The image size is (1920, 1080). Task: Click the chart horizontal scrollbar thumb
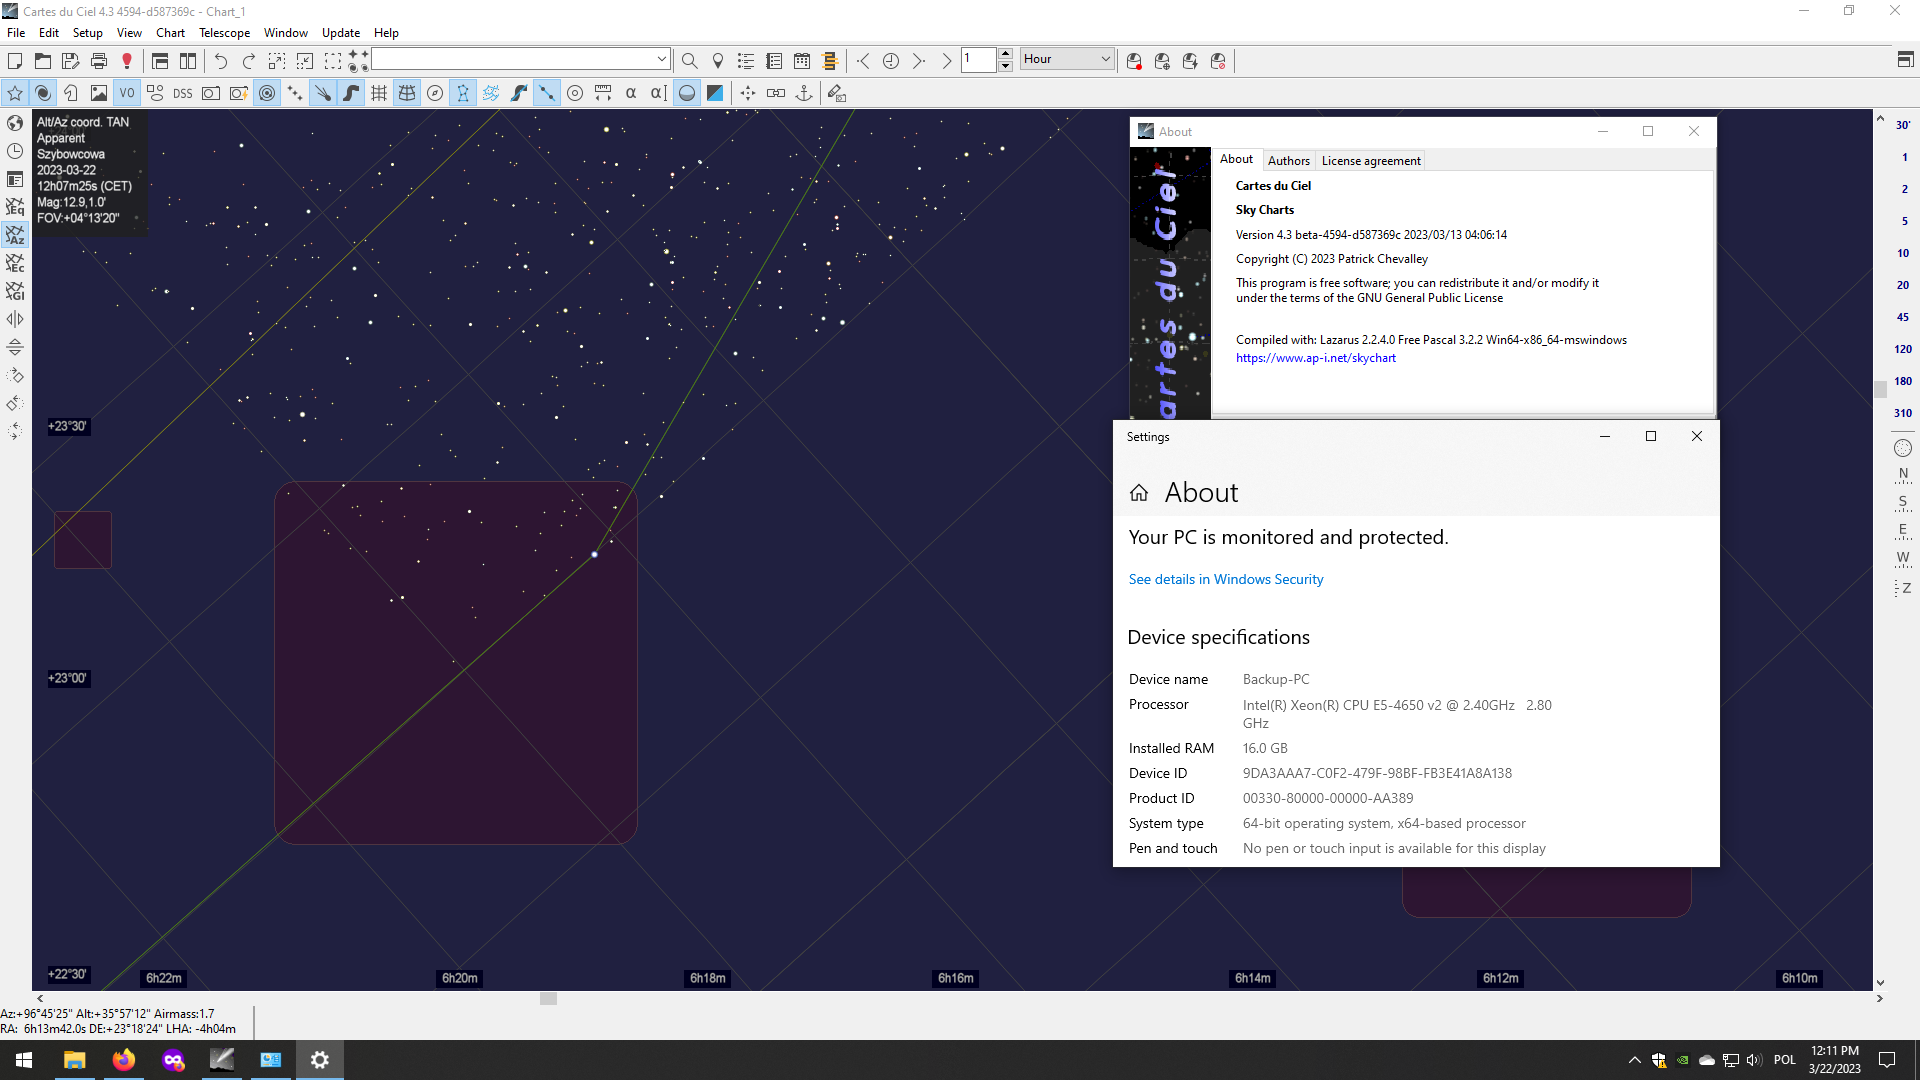(x=548, y=998)
